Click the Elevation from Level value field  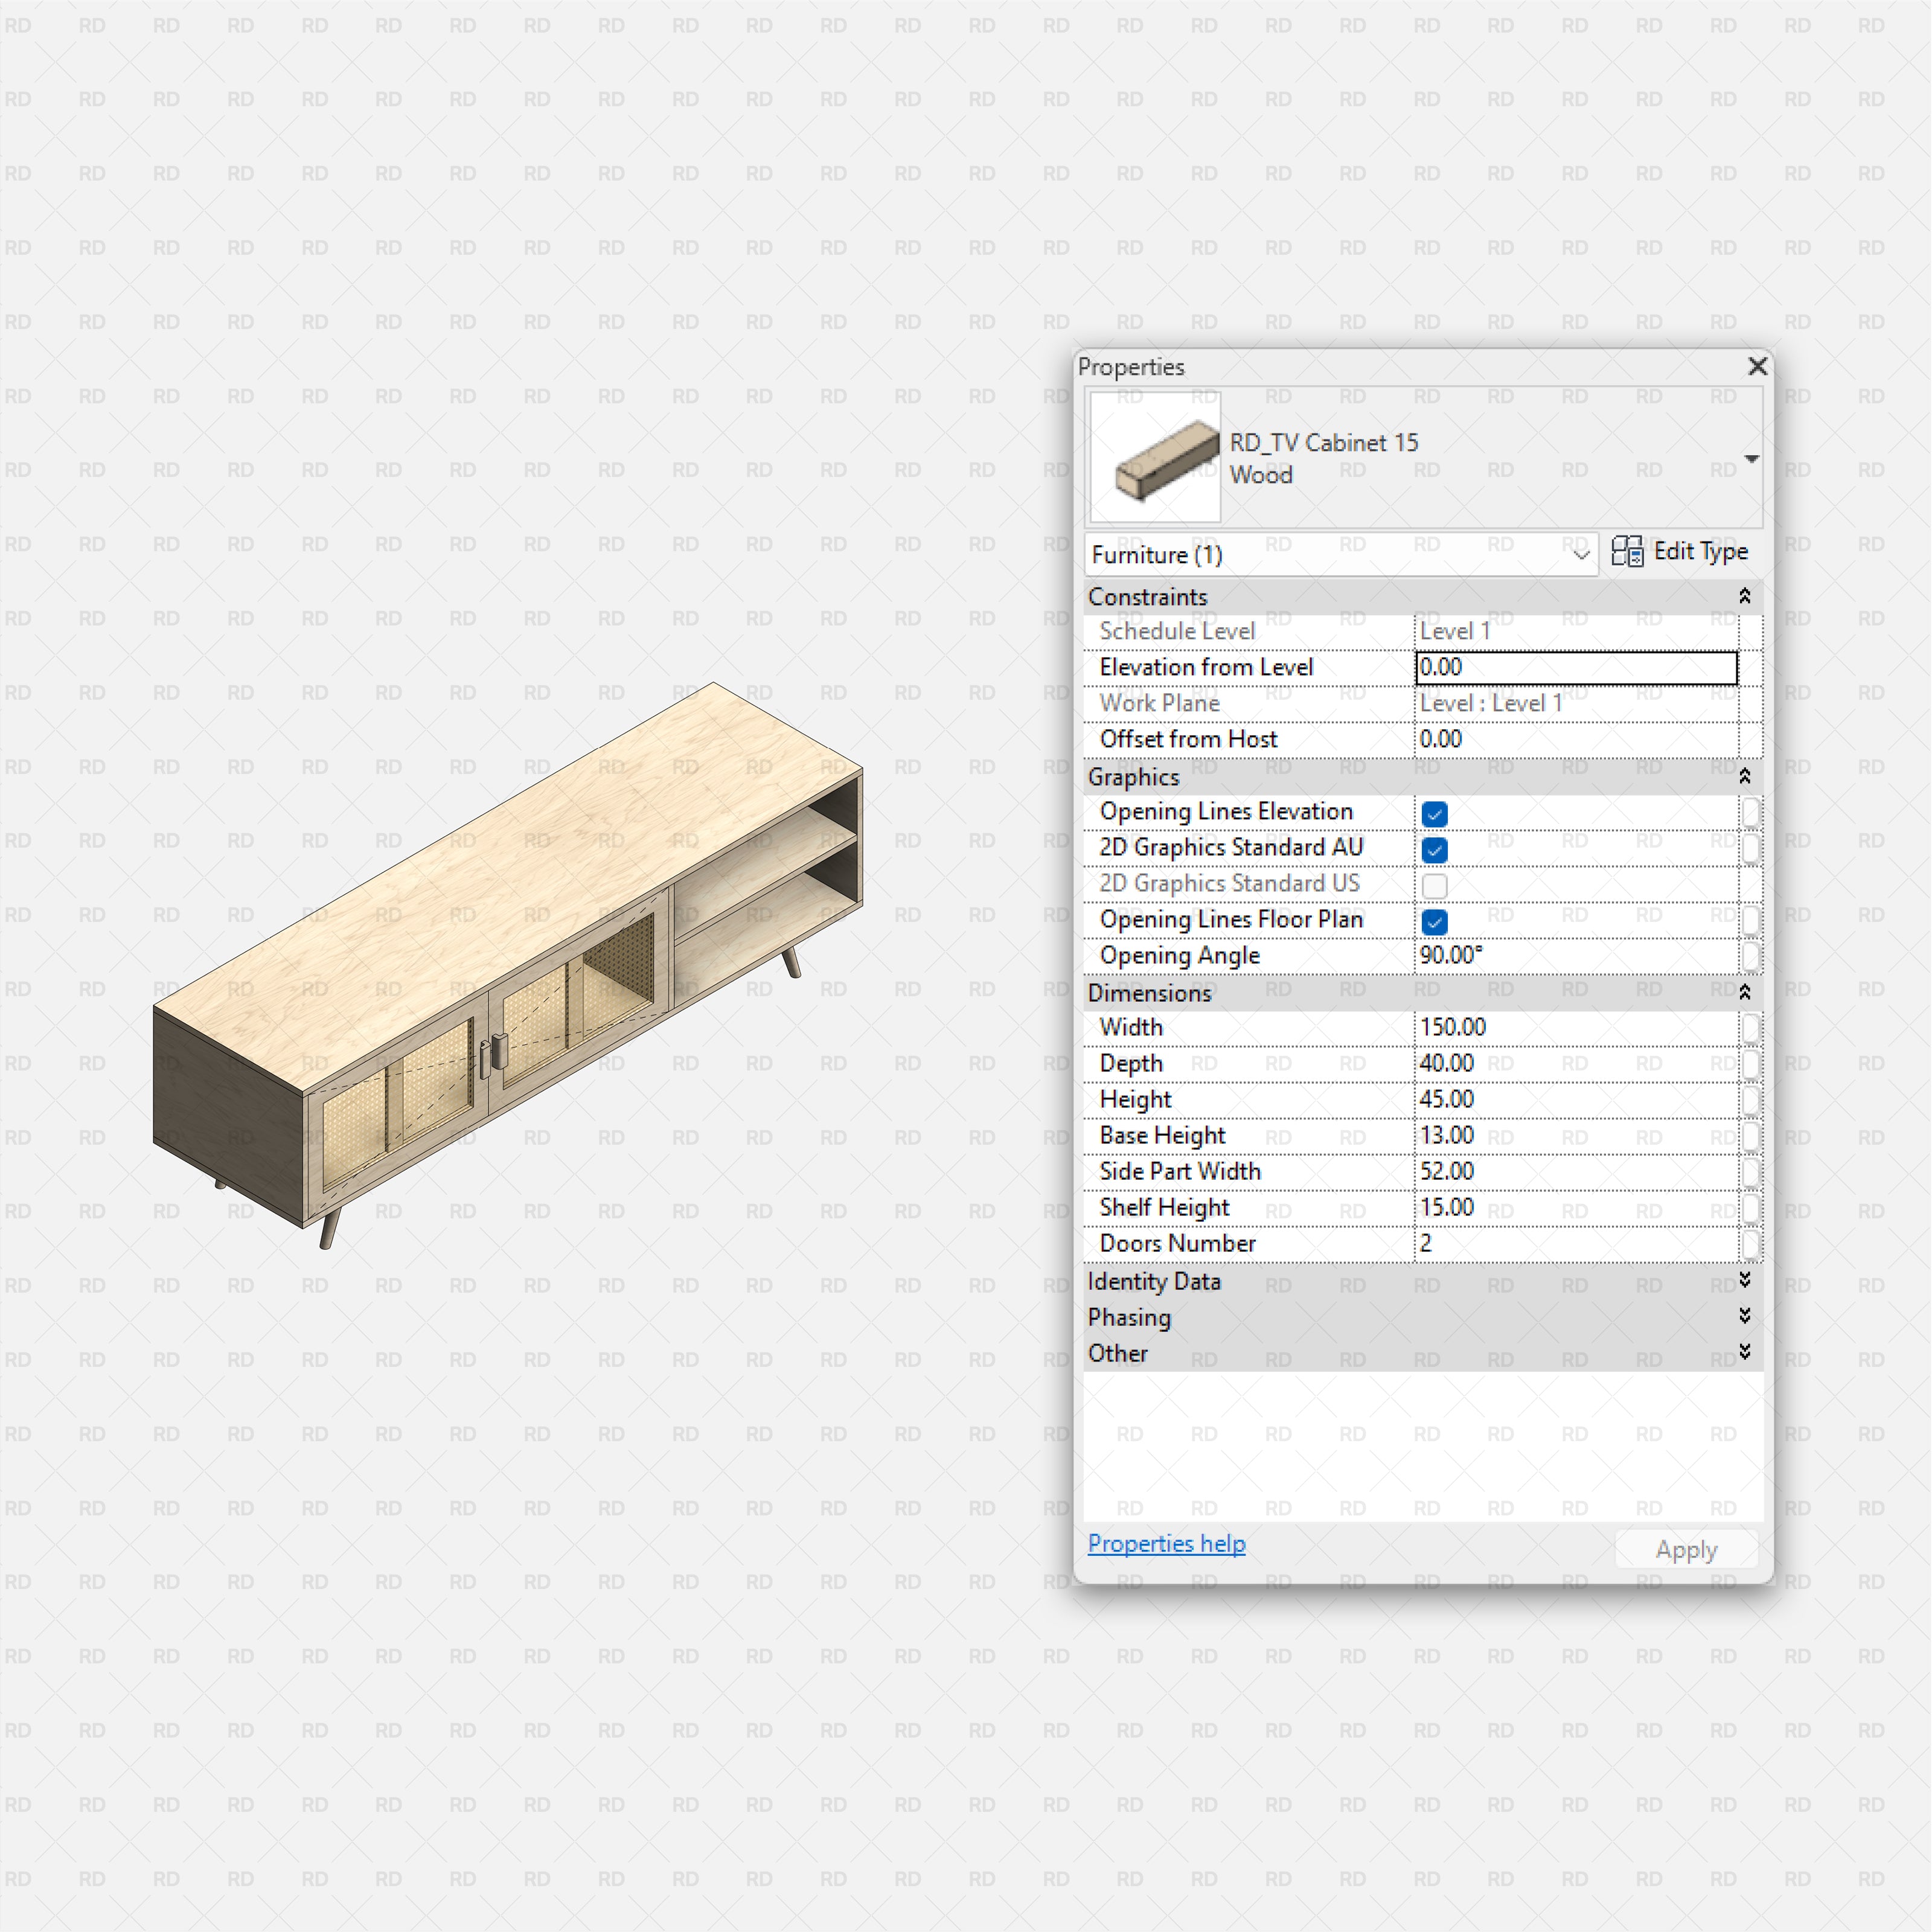(1575, 667)
